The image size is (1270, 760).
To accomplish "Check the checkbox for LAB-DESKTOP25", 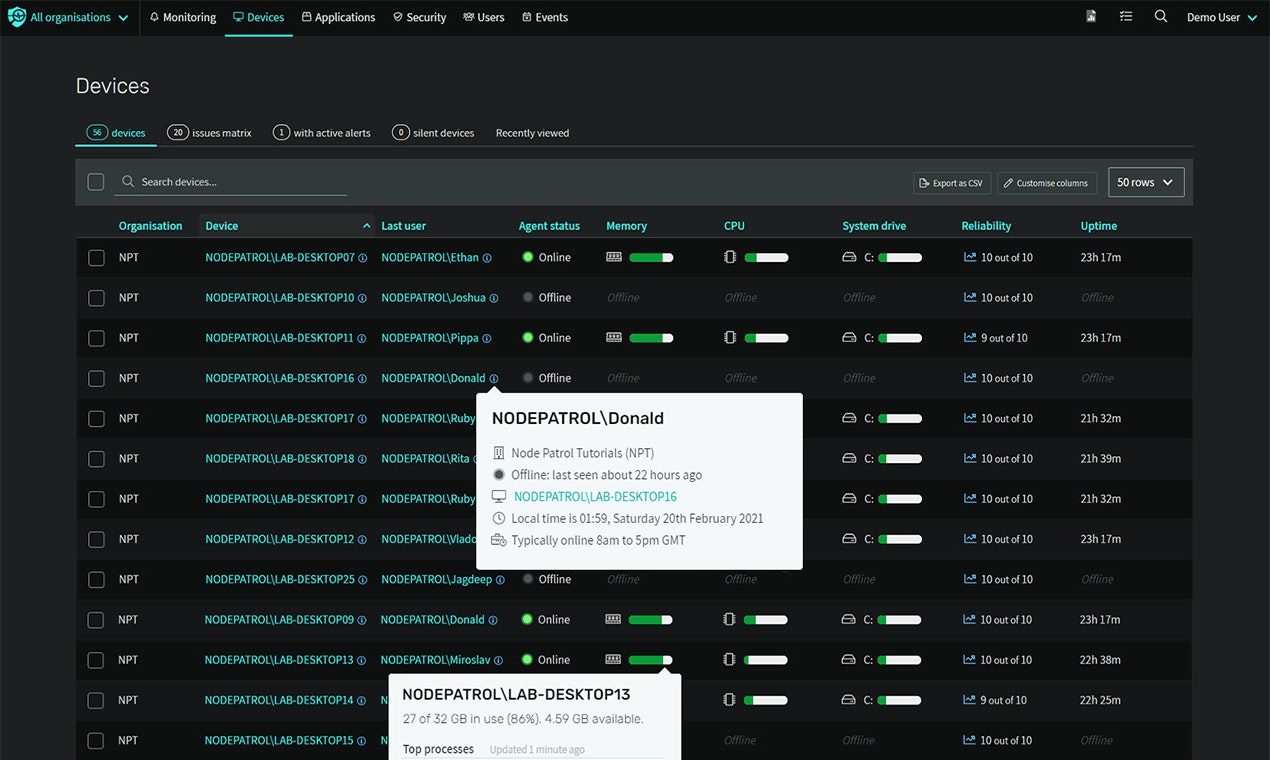I will [96, 579].
